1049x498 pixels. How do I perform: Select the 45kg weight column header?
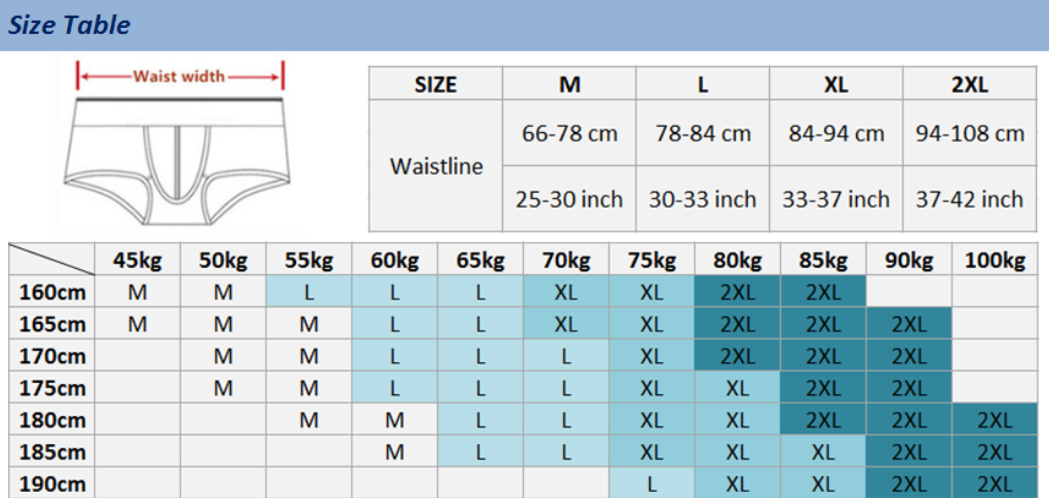tap(138, 261)
